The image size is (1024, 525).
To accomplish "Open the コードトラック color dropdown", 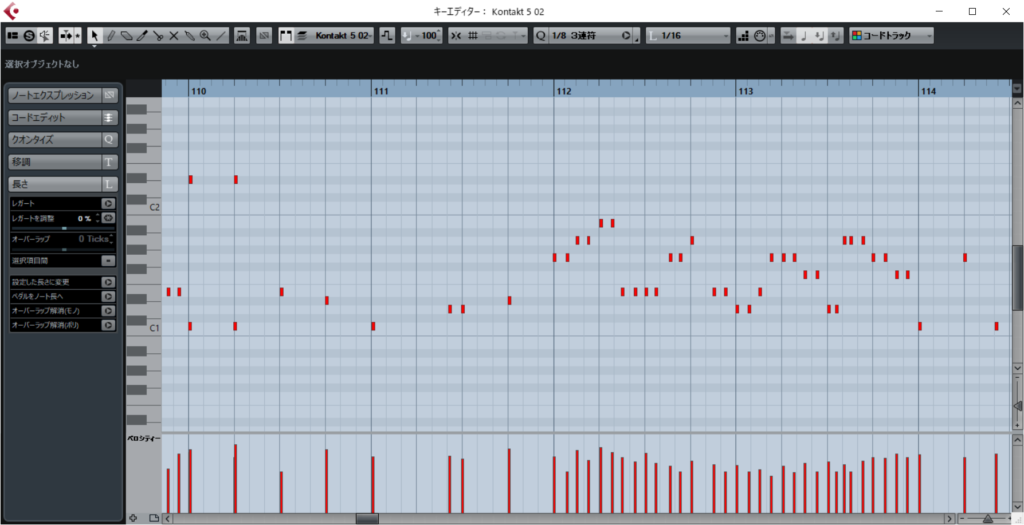I will (929, 35).
